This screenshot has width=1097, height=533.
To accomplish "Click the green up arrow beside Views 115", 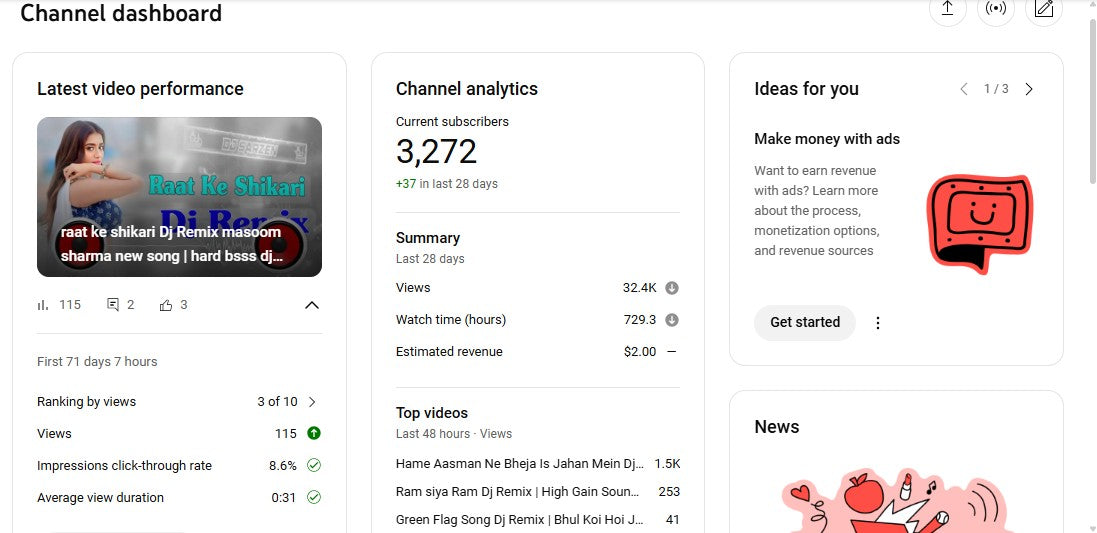I will click(314, 433).
